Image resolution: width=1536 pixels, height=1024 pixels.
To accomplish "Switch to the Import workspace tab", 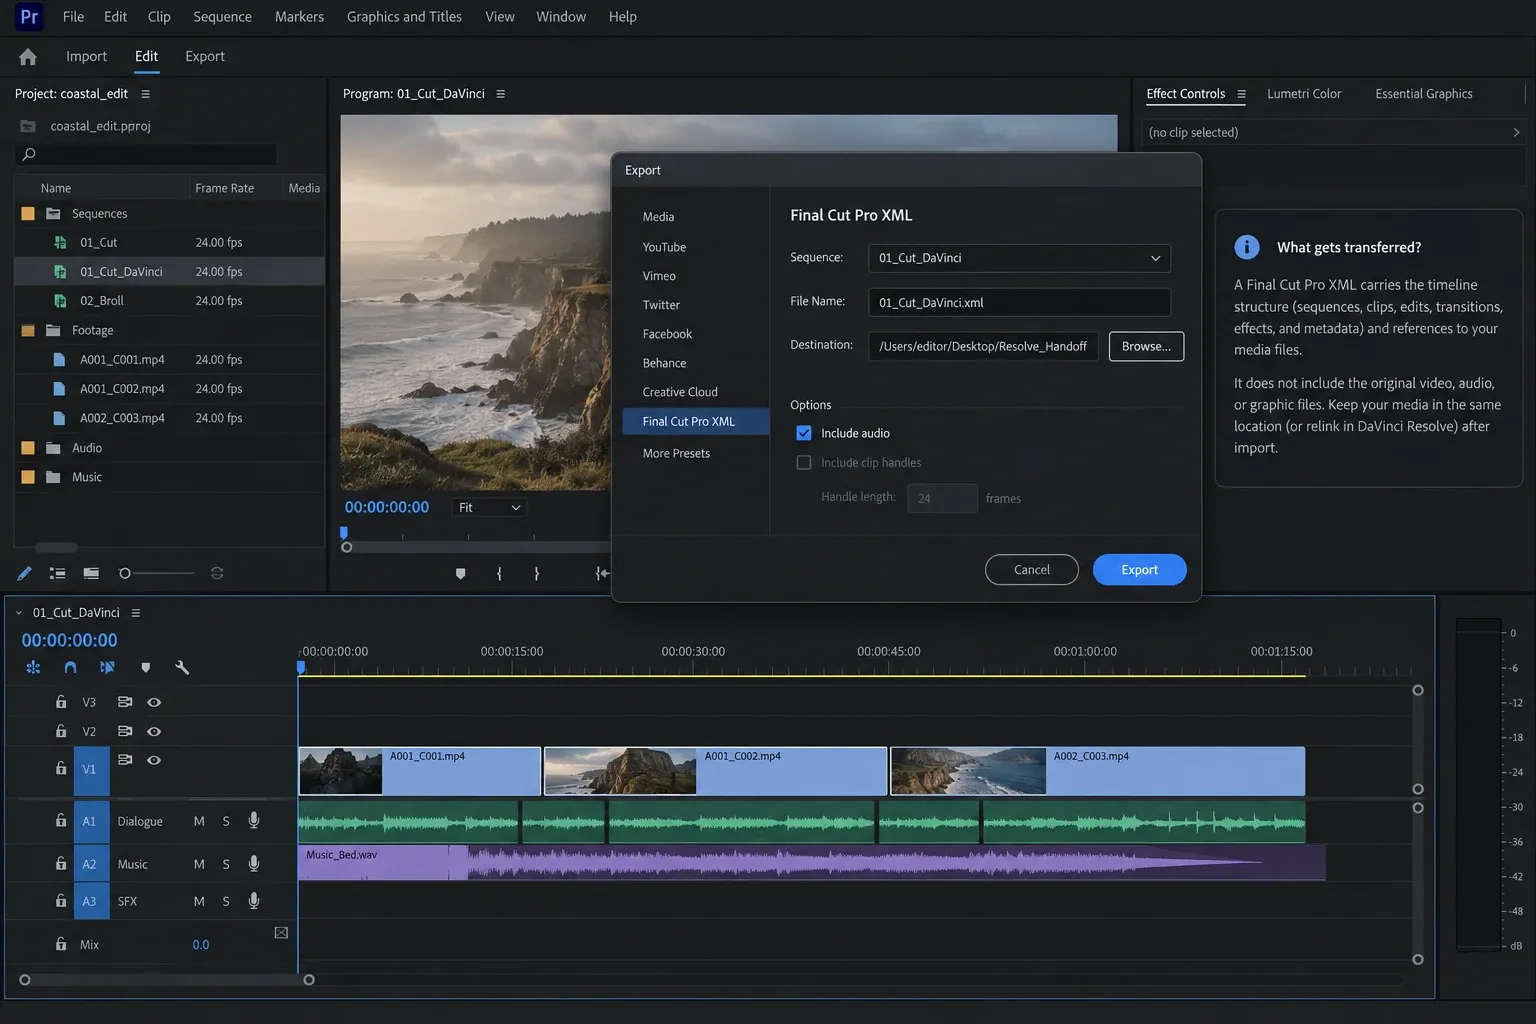I will coord(86,57).
